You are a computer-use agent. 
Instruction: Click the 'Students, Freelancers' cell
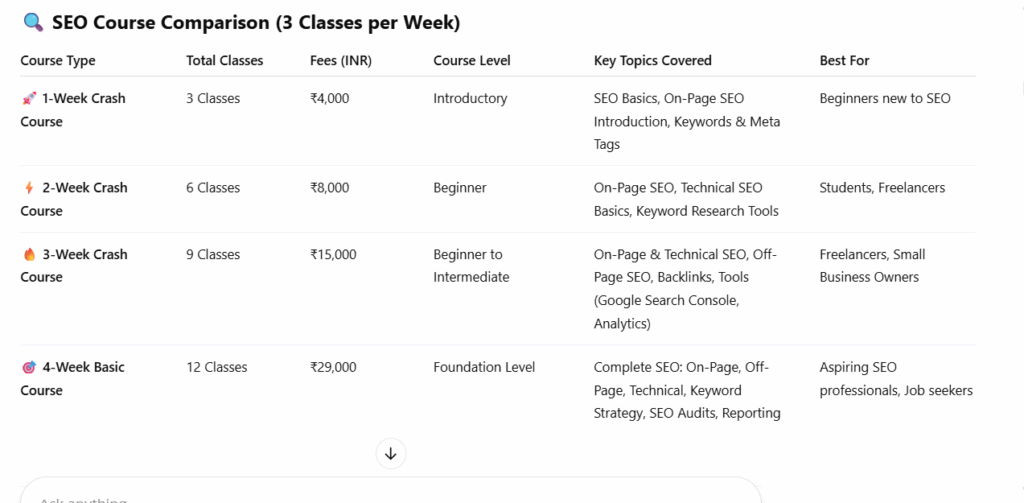(882, 188)
